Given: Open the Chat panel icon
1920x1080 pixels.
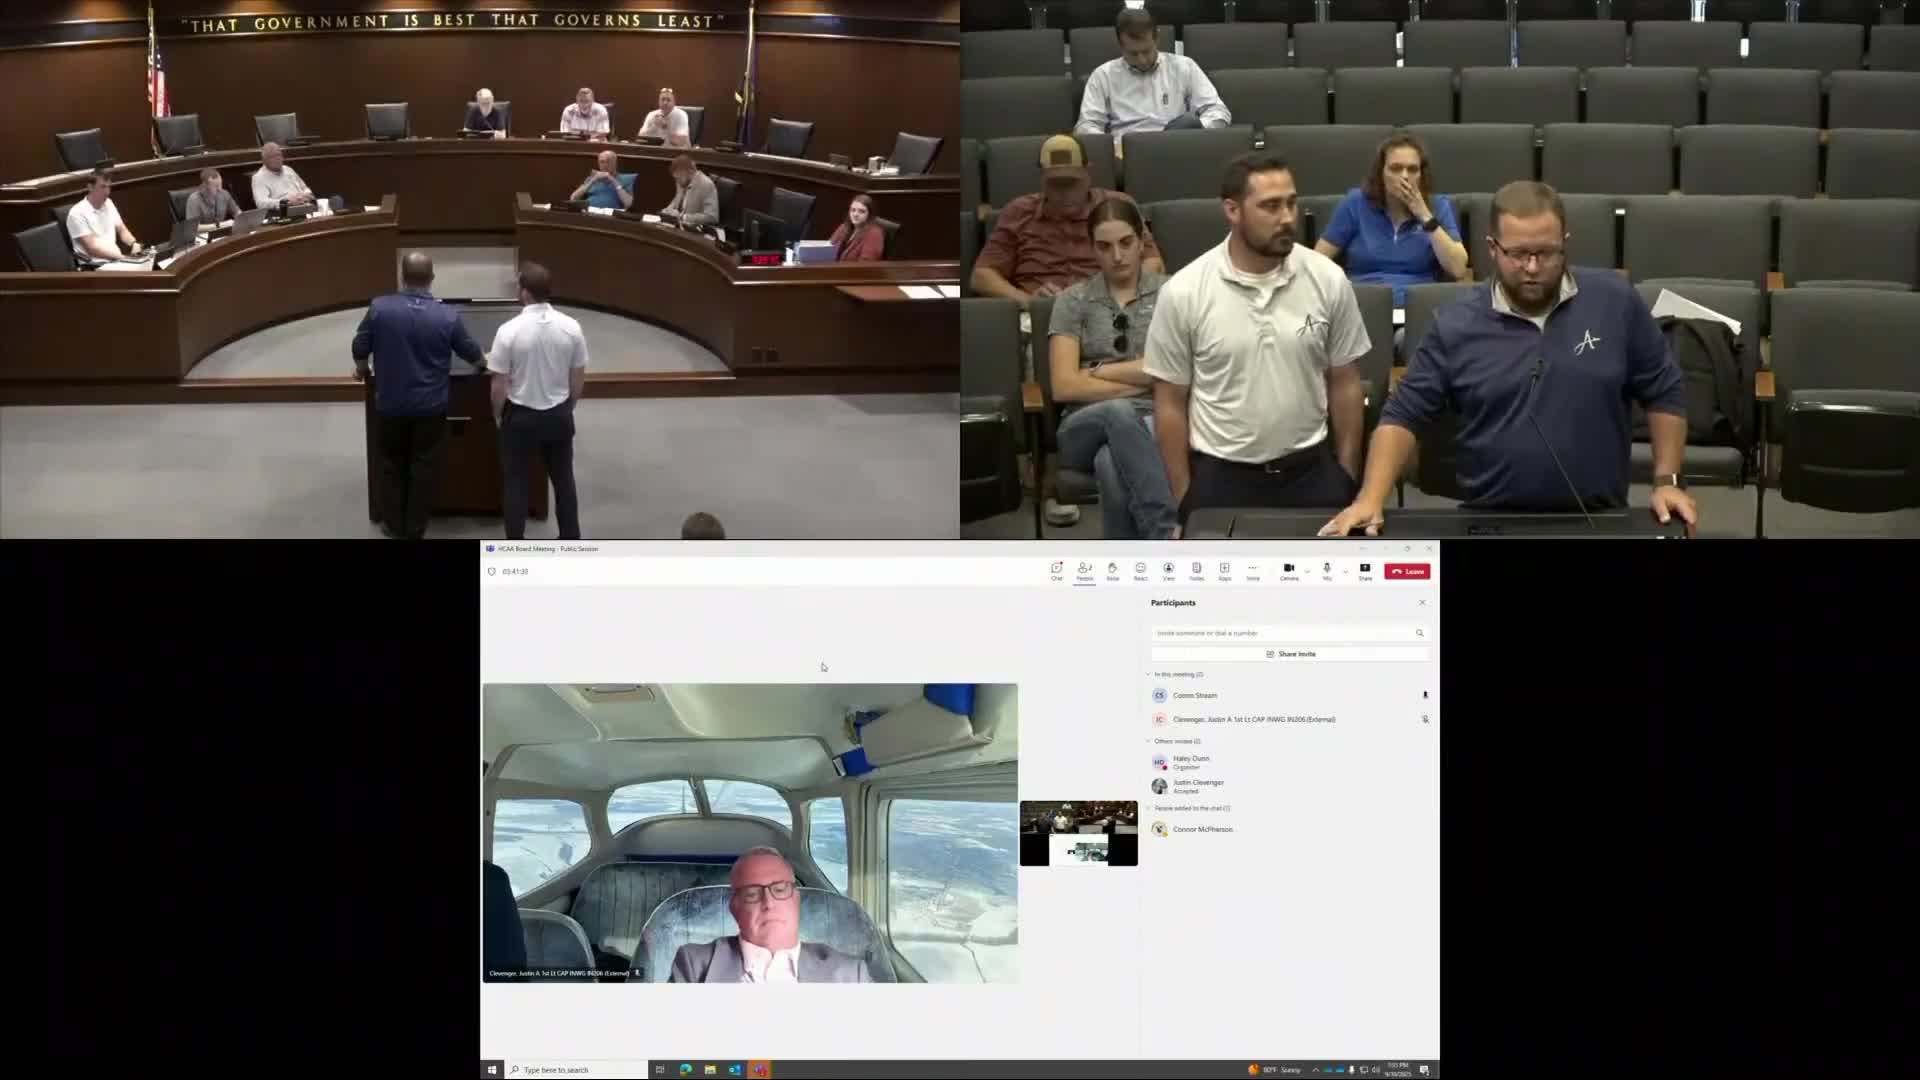Looking at the screenshot, I should 1056,570.
